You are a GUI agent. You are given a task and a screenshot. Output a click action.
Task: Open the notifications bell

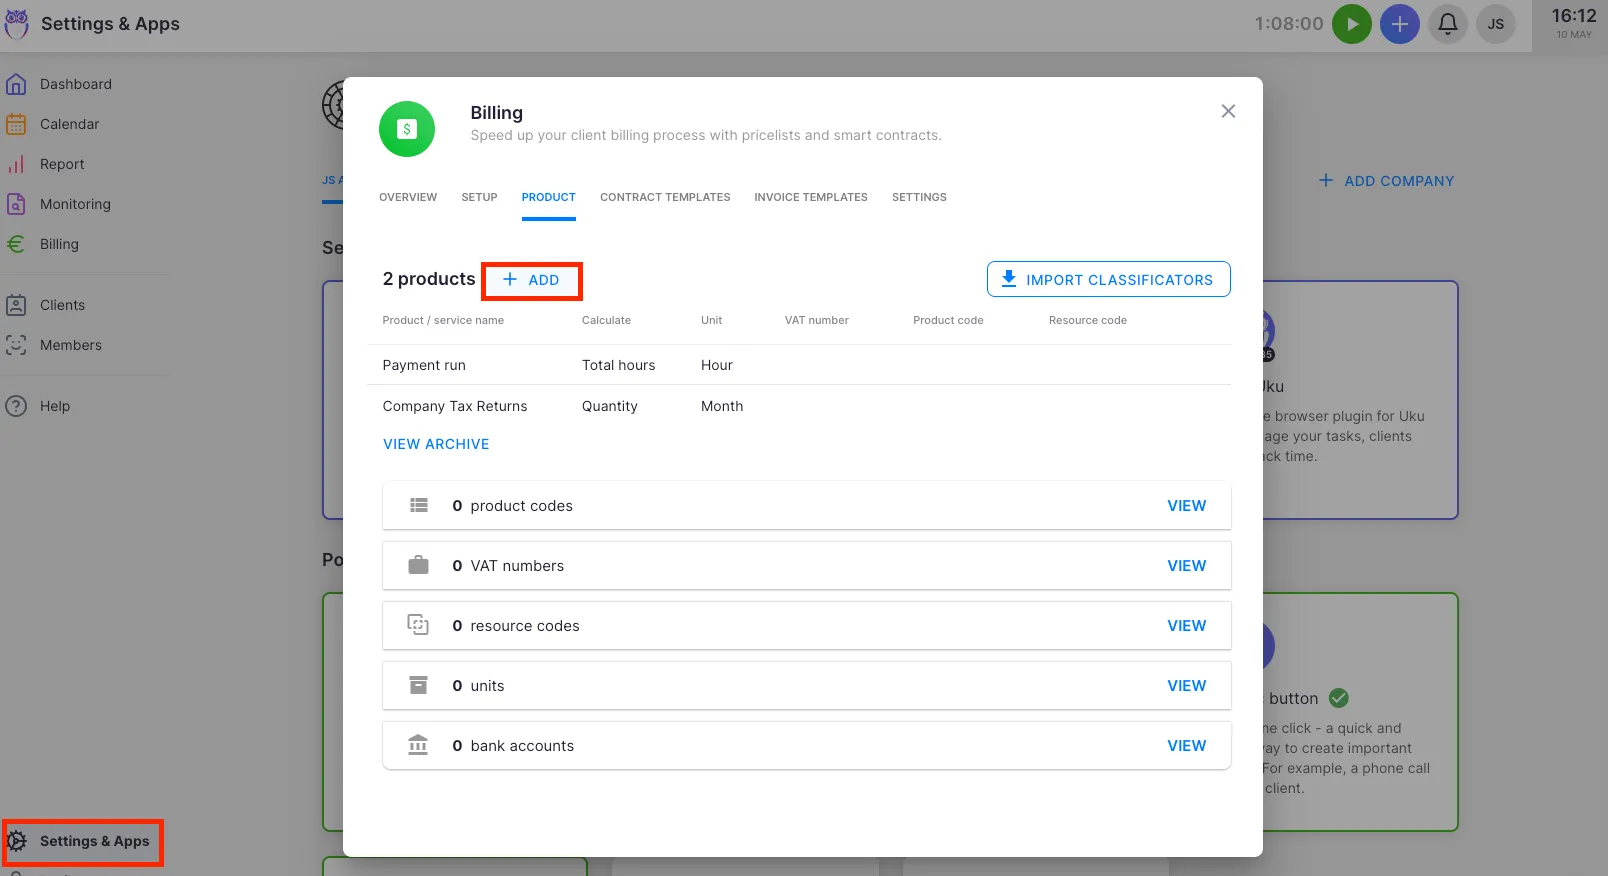(x=1447, y=24)
